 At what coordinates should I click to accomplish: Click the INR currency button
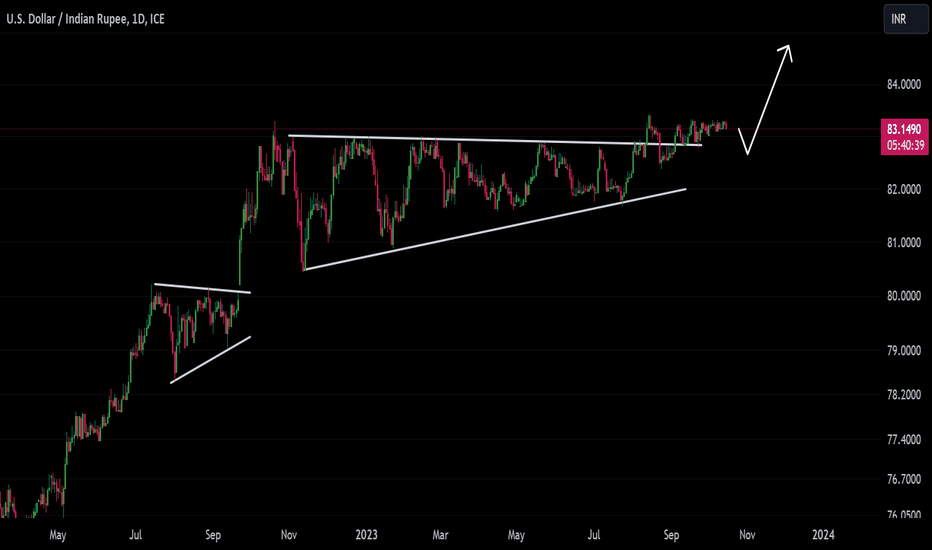[x=905, y=19]
